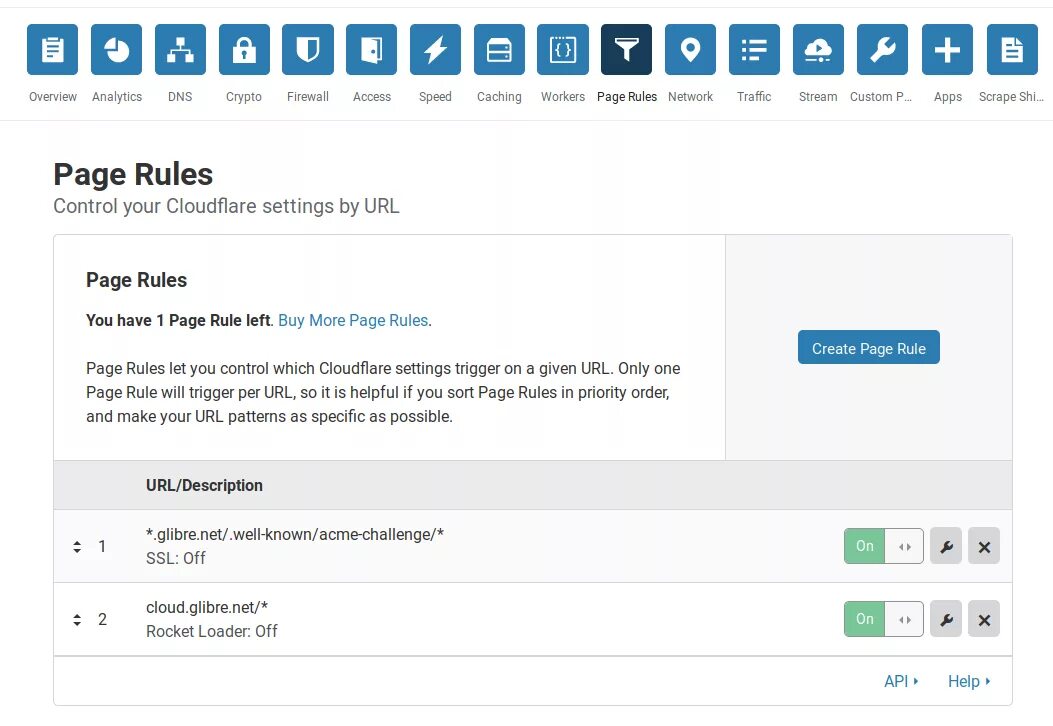
Task: Open the Caching drive icon
Action: pyautogui.click(x=499, y=50)
